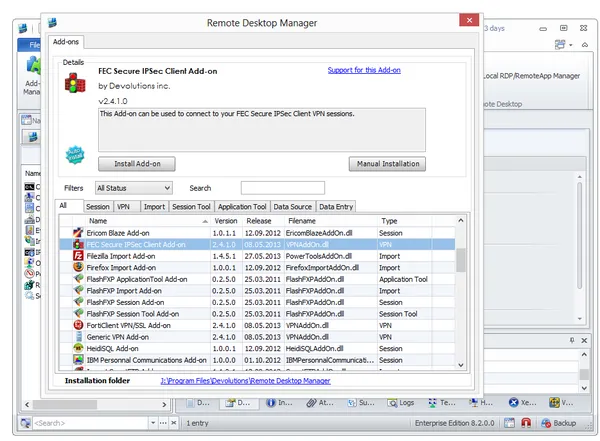Open Backup in the main window status bar
Screen dimensions: 600x441
click(x=558, y=423)
